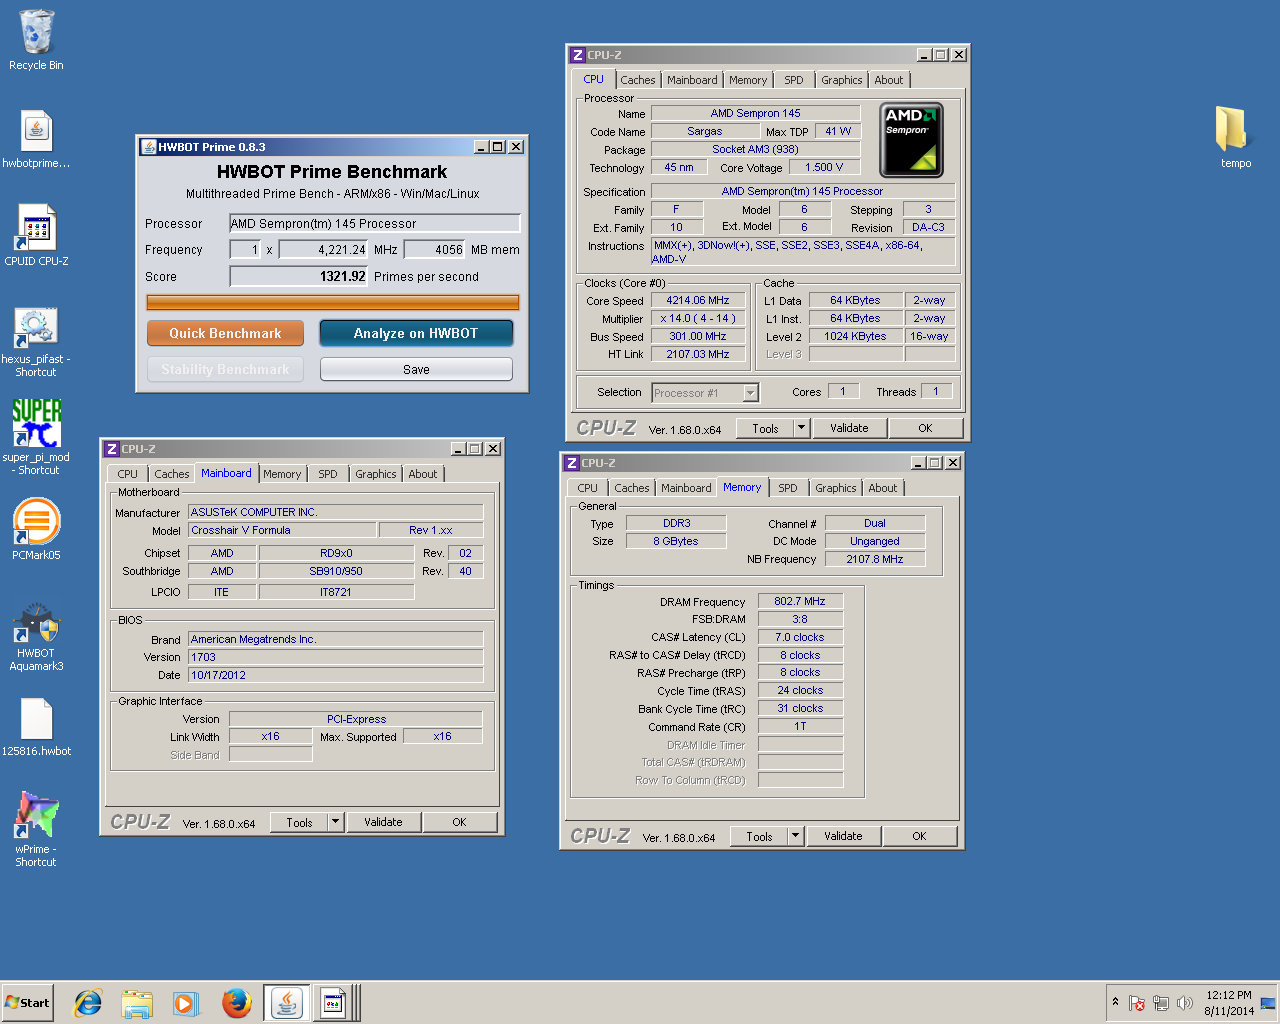Click OK in CPU tab window
This screenshot has height=1024, width=1280.
click(925, 428)
